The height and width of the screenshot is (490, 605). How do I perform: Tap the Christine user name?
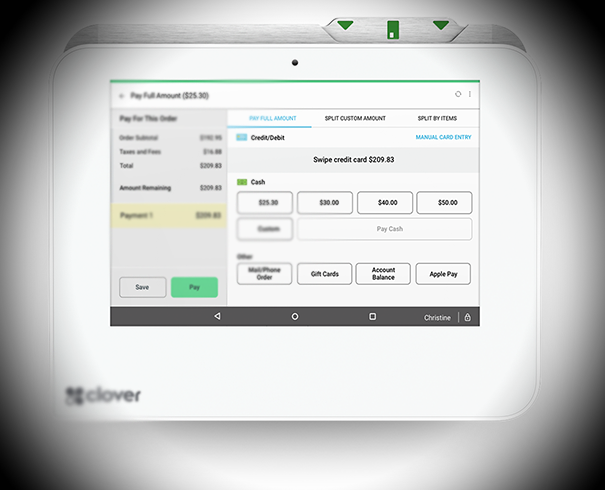point(437,317)
